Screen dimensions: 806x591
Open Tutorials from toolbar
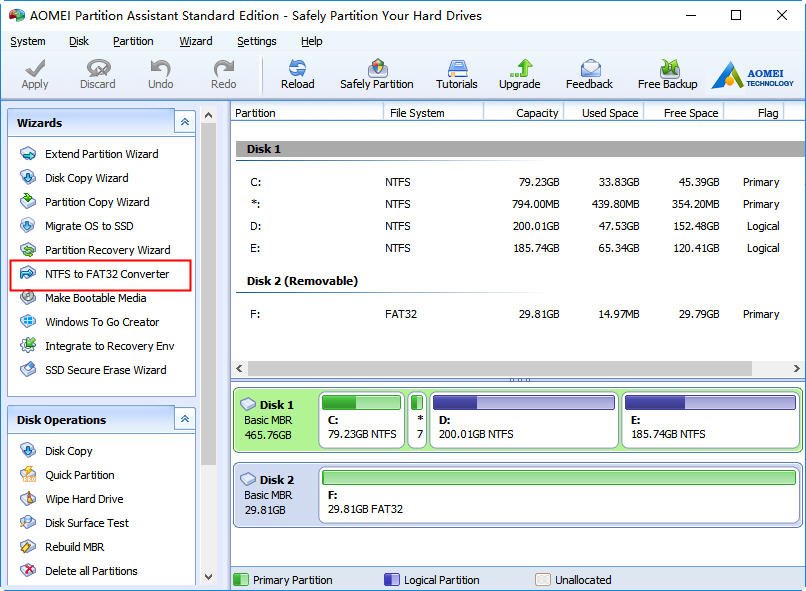(x=456, y=75)
